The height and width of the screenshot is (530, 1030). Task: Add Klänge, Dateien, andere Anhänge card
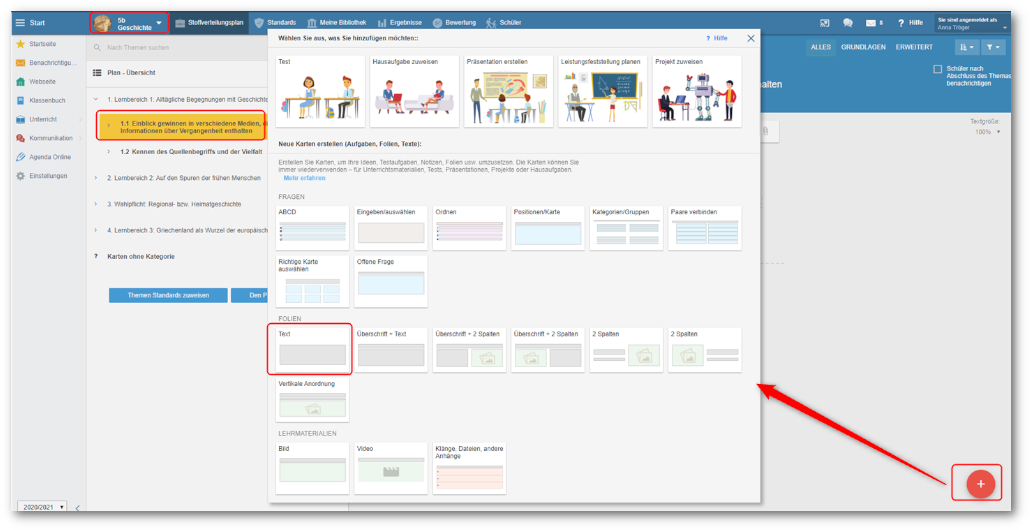click(x=470, y=468)
